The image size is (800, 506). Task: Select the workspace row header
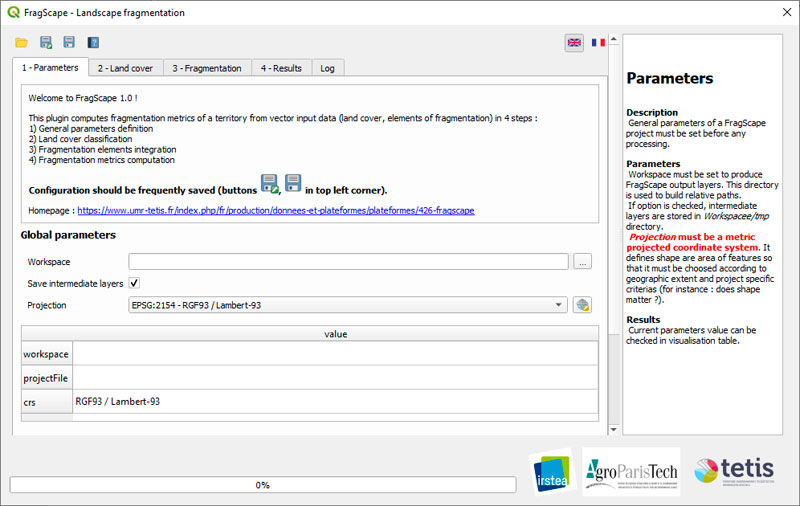tap(46, 353)
